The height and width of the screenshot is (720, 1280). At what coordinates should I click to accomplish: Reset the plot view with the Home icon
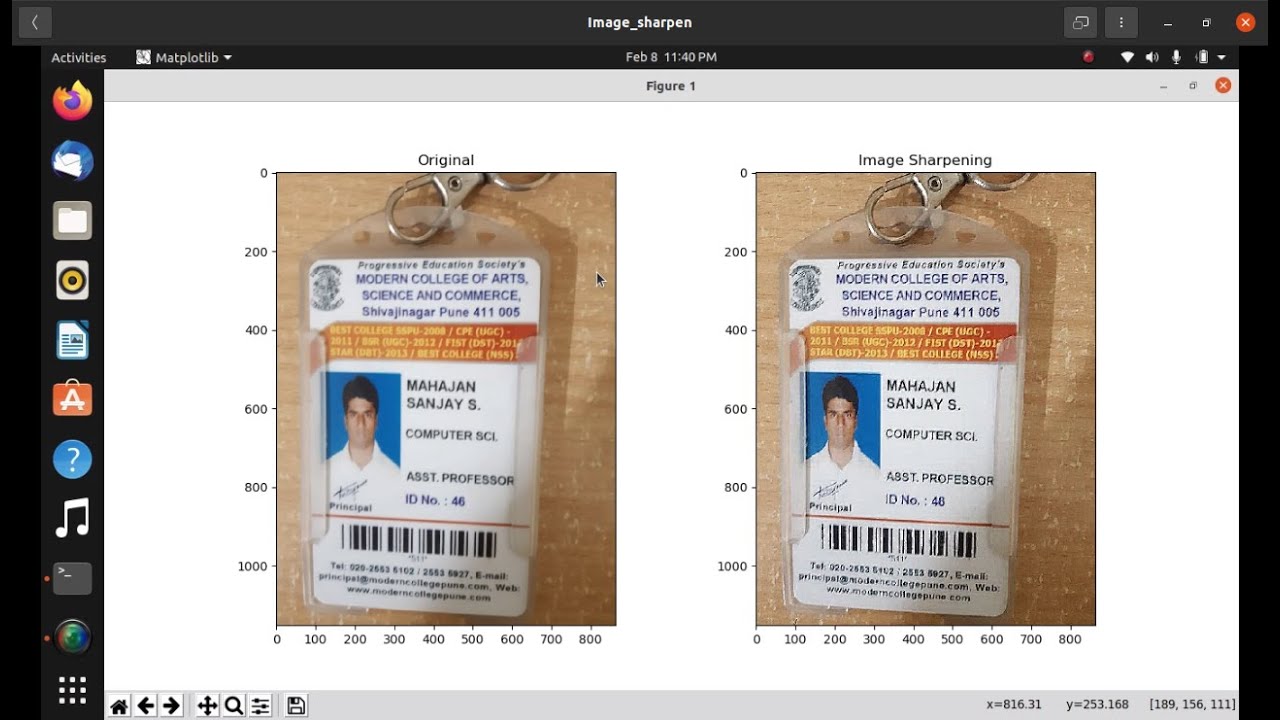(119, 706)
